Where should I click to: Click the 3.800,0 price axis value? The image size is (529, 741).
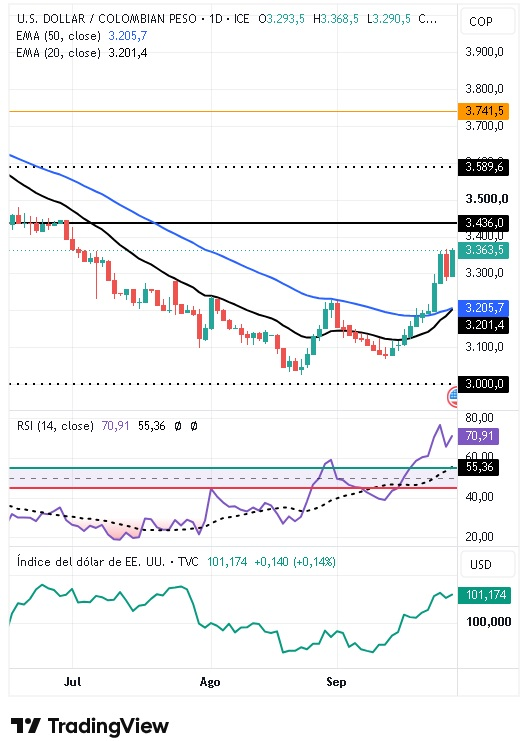[484, 89]
